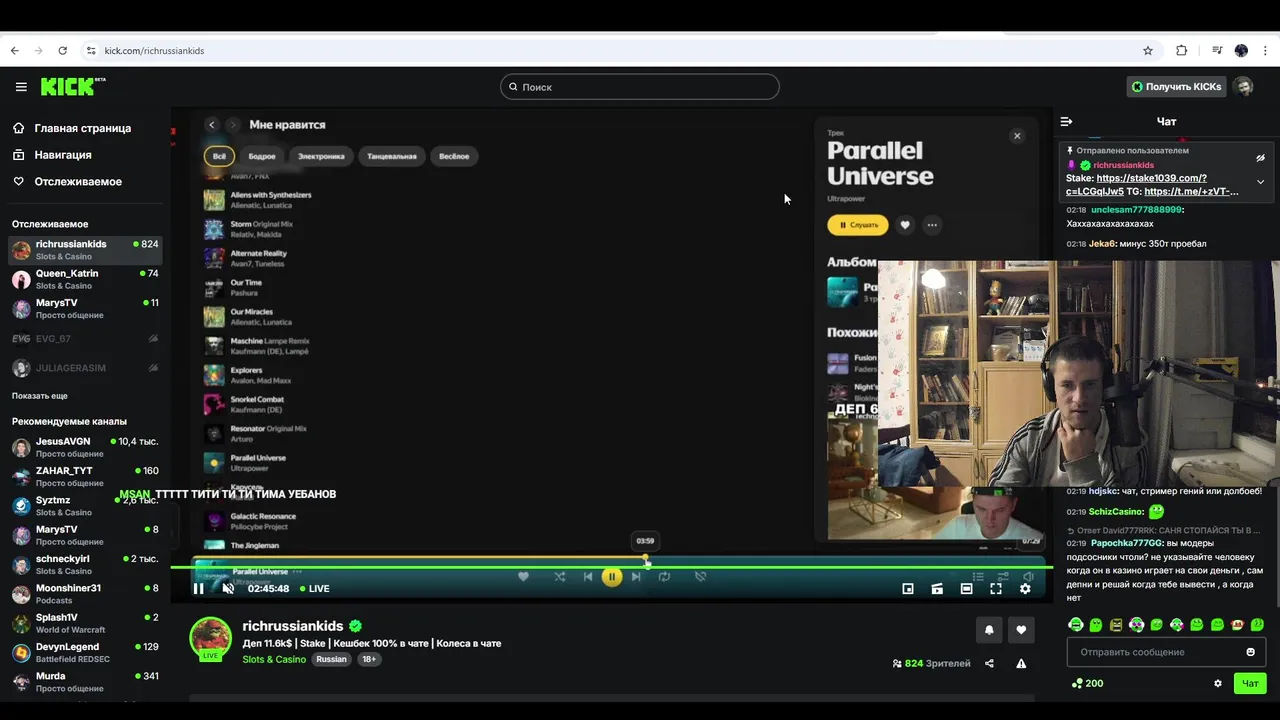Viewport: 1280px width, 720px height.
Task: Select the Электроника filter chip
Action: (x=321, y=156)
